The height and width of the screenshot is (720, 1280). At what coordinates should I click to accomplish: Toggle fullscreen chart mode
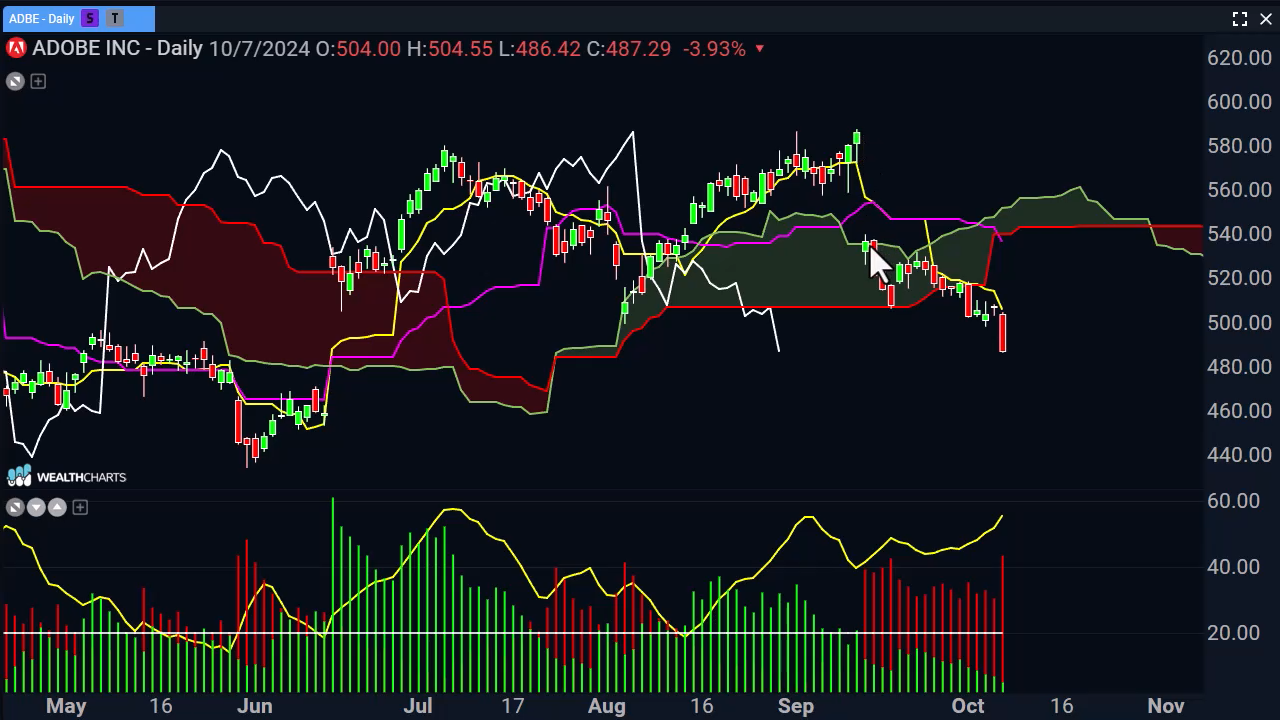pyautogui.click(x=1240, y=18)
